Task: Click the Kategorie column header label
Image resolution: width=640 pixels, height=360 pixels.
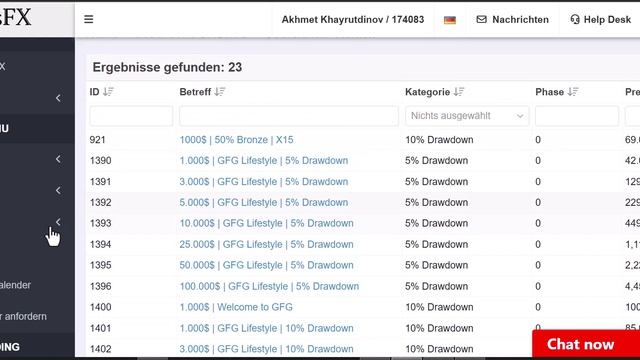Action: coord(427,92)
